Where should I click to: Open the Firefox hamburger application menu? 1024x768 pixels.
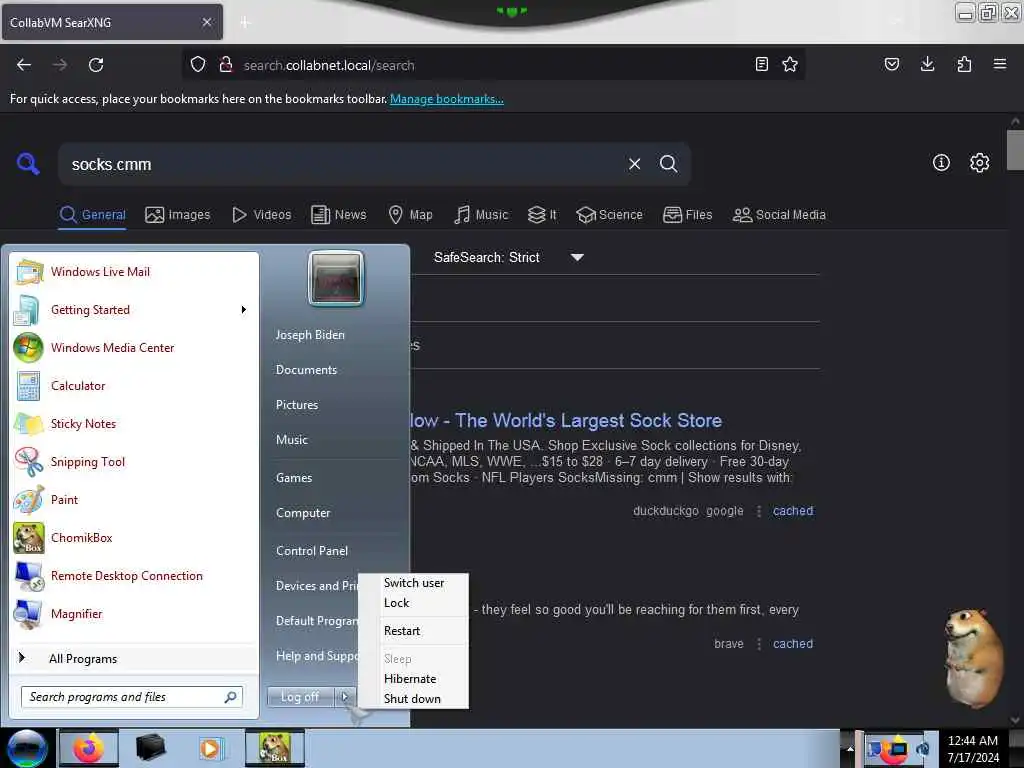coord(1000,64)
